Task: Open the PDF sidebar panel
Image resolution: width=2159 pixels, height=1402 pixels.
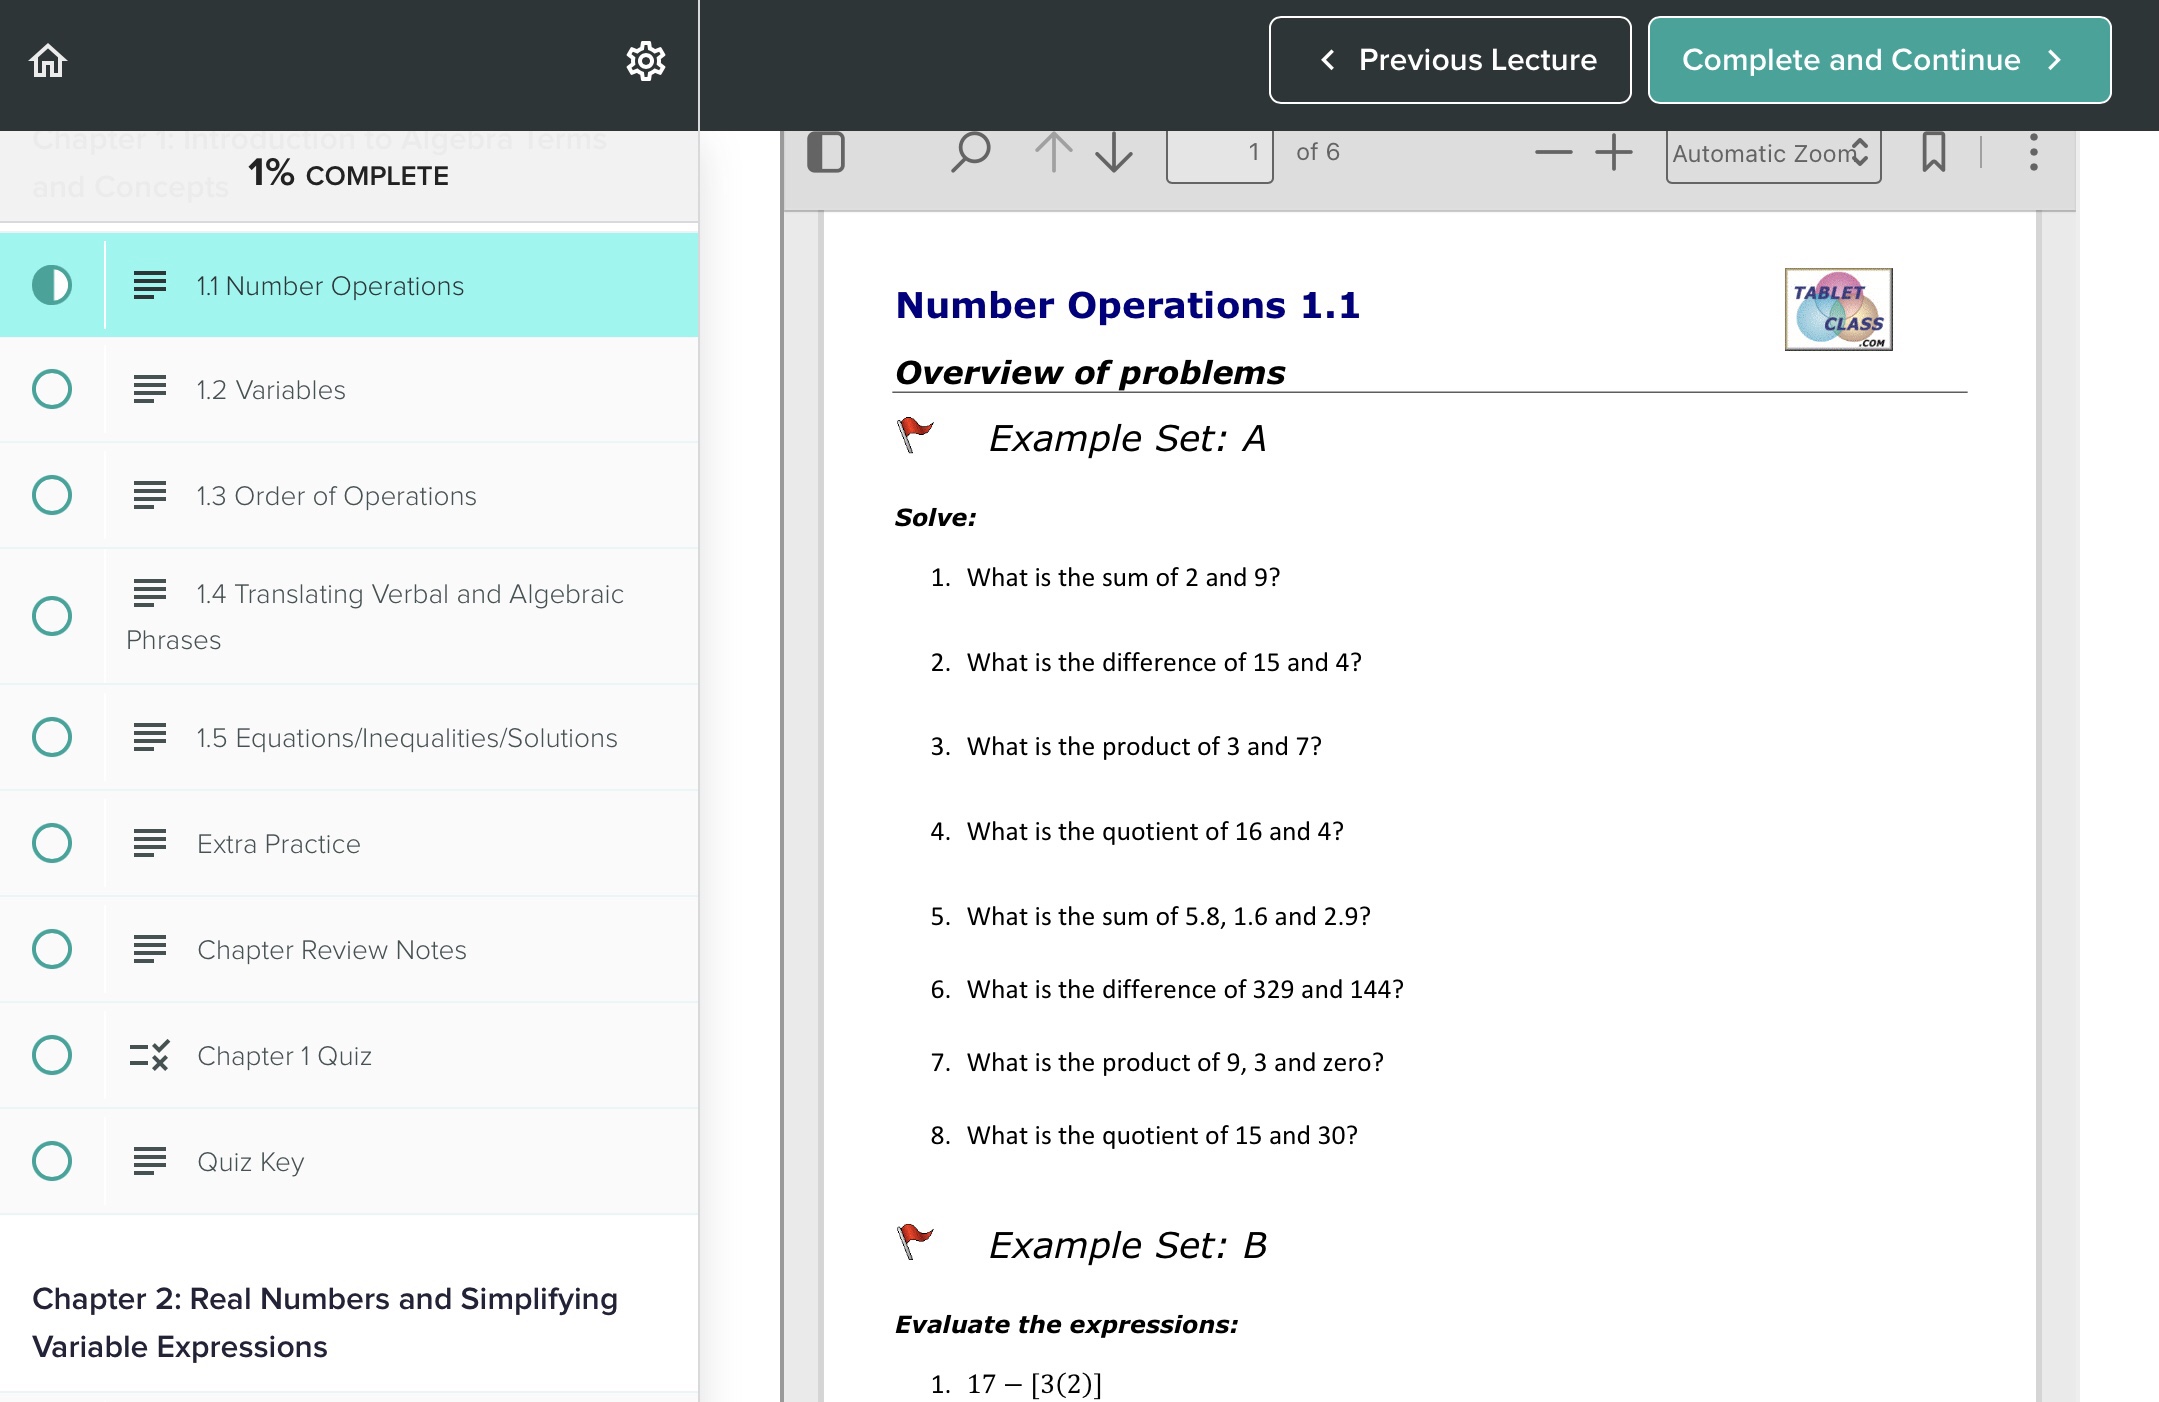Action: pos(826,152)
